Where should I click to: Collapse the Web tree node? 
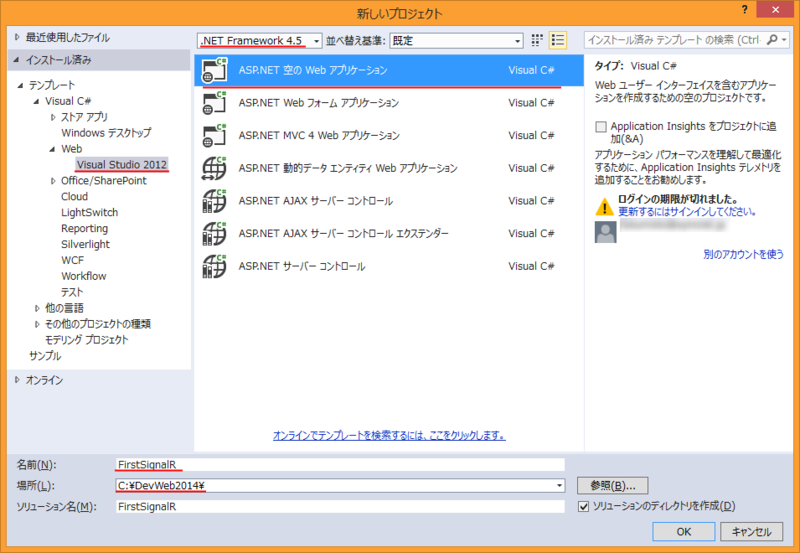[x=53, y=149]
